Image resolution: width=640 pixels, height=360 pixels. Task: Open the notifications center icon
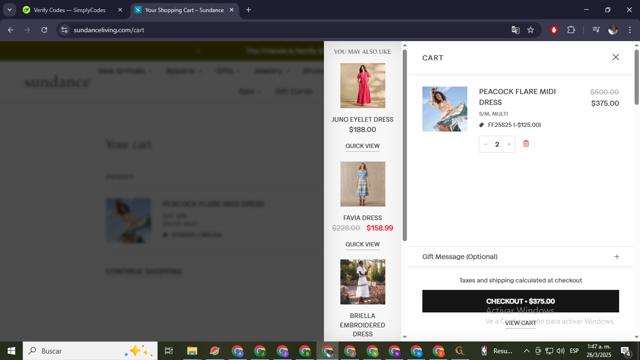point(626,351)
